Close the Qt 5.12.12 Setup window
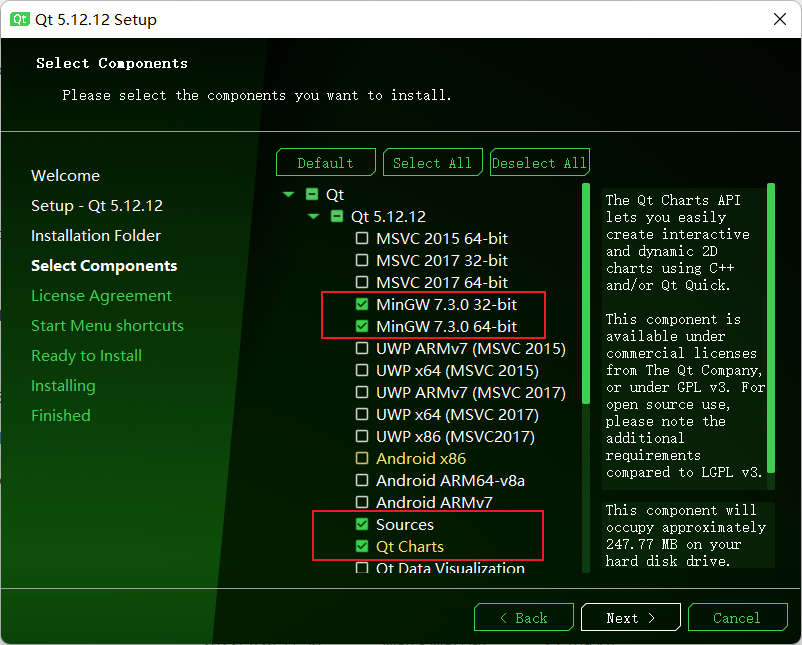This screenshot has width=802, height=645. 779,19
